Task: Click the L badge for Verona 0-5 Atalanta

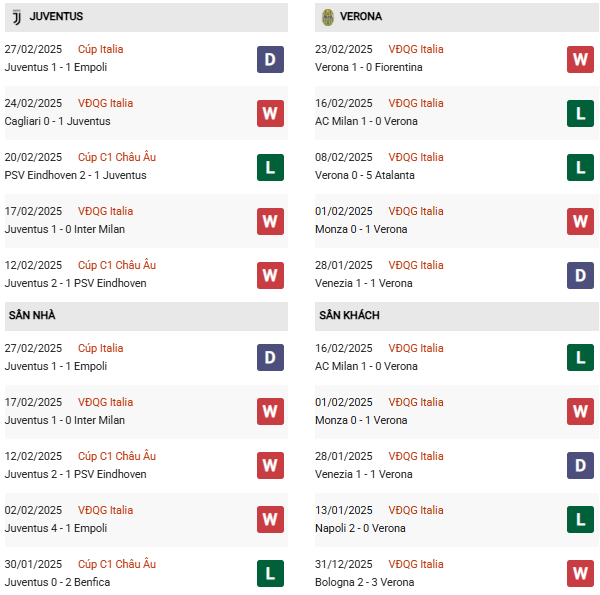Action: point(580,167)
